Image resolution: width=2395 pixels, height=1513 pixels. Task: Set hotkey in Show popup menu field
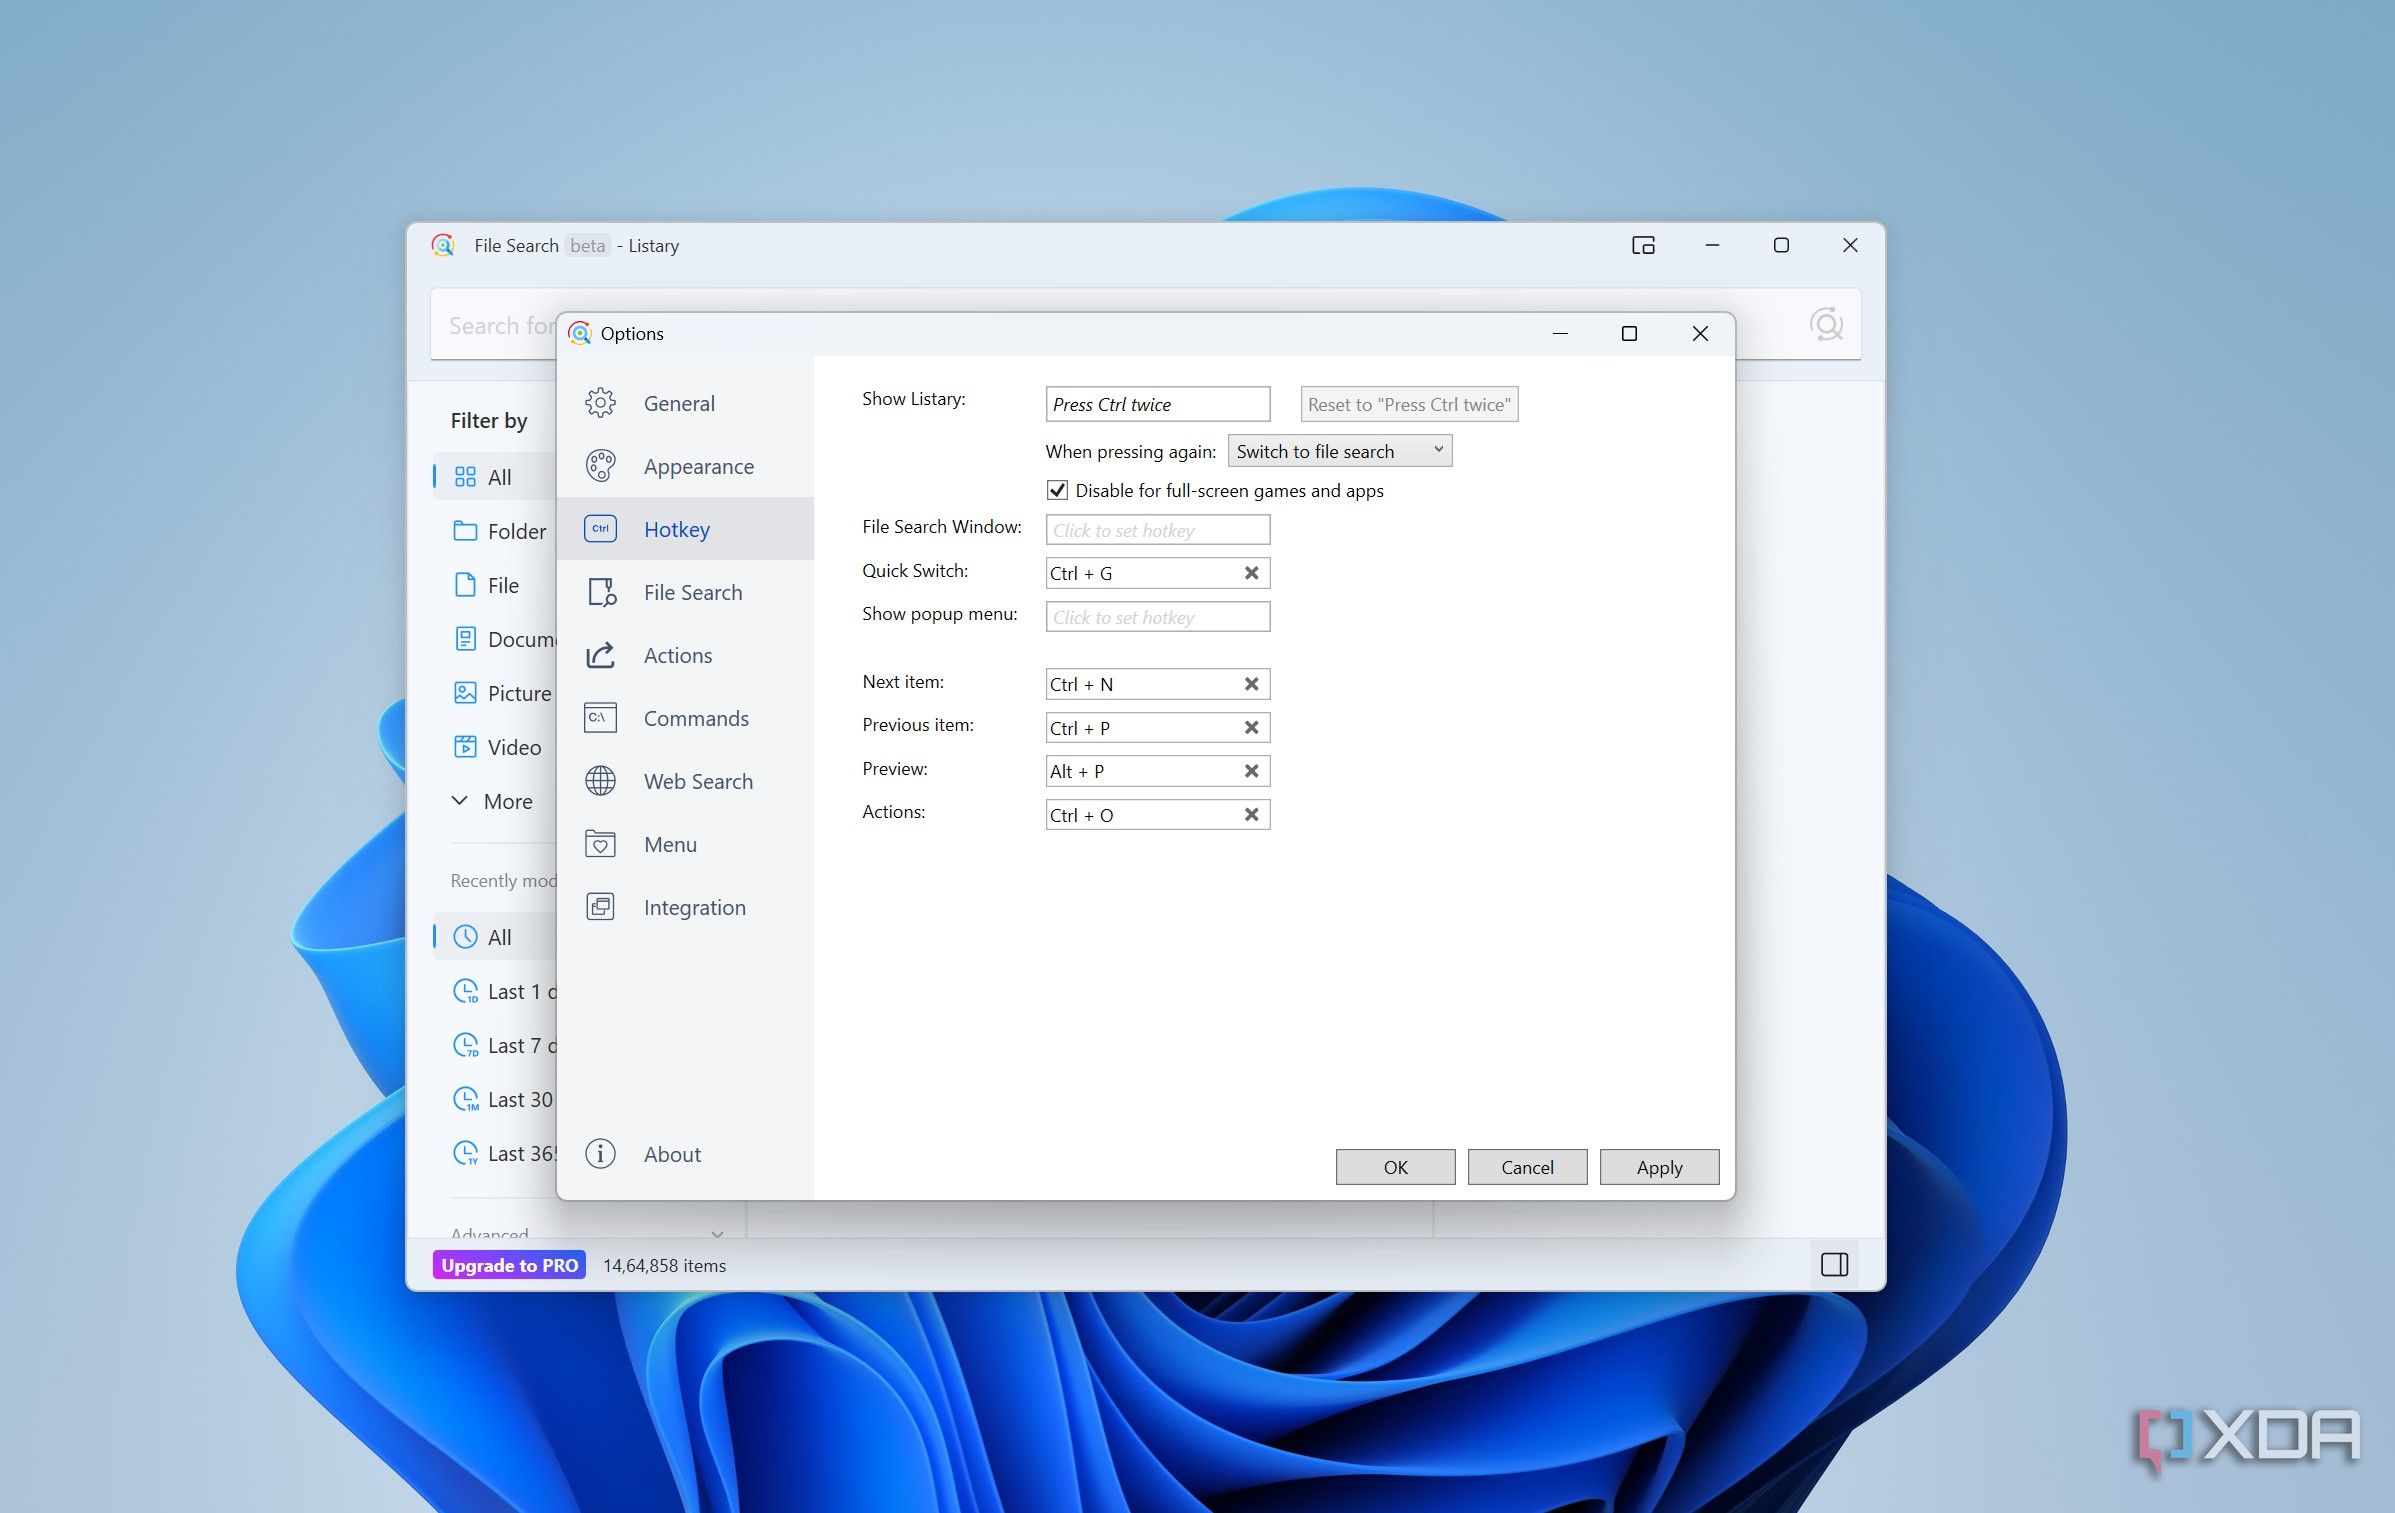[1158, 617]
